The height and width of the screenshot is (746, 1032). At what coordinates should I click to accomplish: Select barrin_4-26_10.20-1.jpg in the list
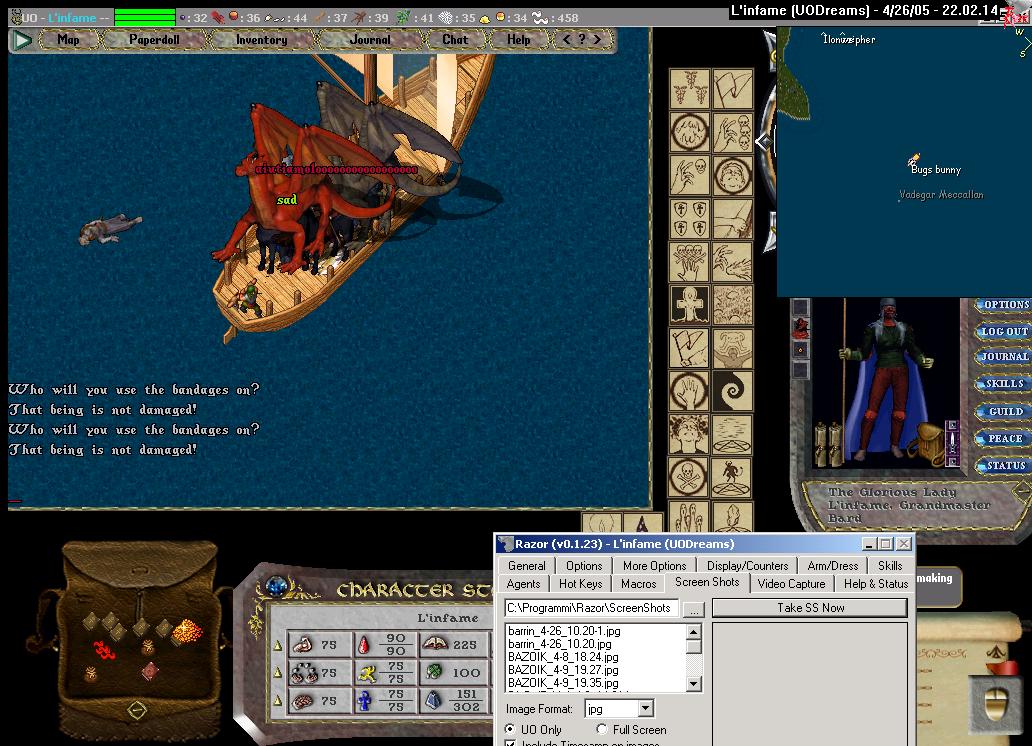564,631
